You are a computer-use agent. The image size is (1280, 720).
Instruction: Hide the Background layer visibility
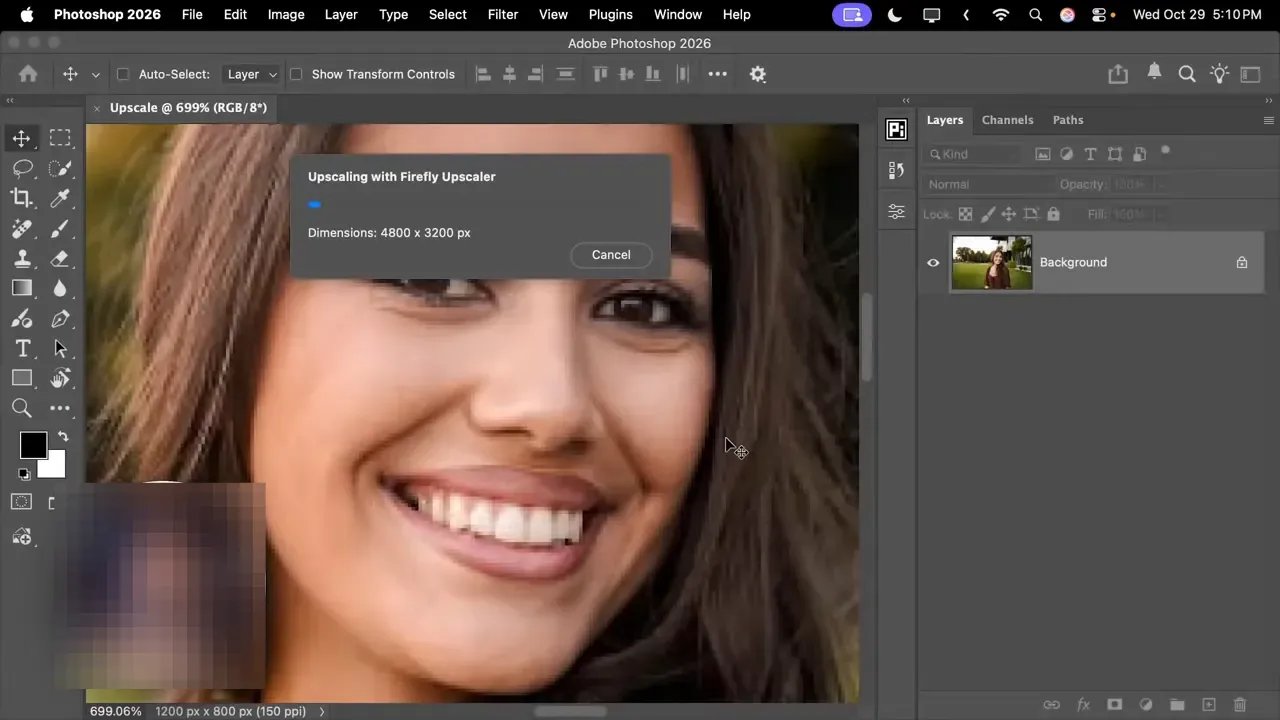pos(933,262)
